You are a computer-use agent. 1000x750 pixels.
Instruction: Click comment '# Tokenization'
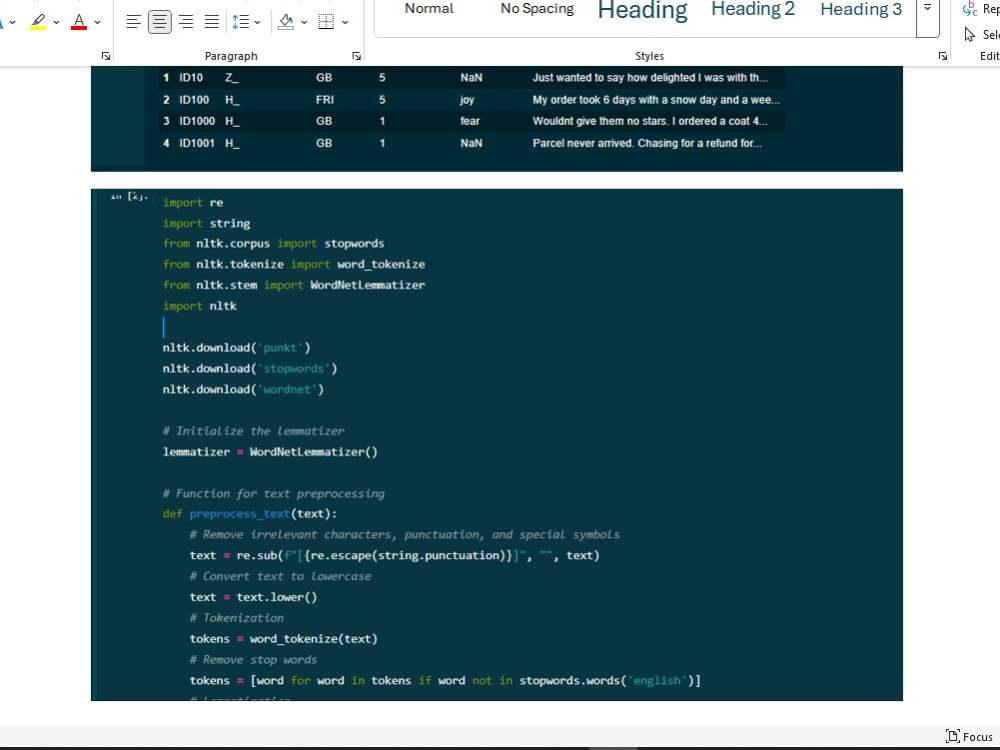[237, 618]
